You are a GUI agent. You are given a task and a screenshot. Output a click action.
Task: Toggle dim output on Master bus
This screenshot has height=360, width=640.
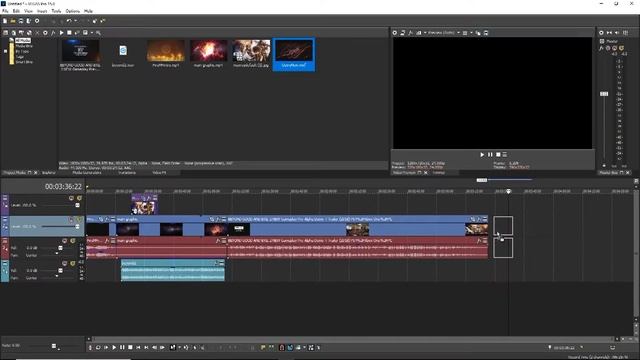617,33
